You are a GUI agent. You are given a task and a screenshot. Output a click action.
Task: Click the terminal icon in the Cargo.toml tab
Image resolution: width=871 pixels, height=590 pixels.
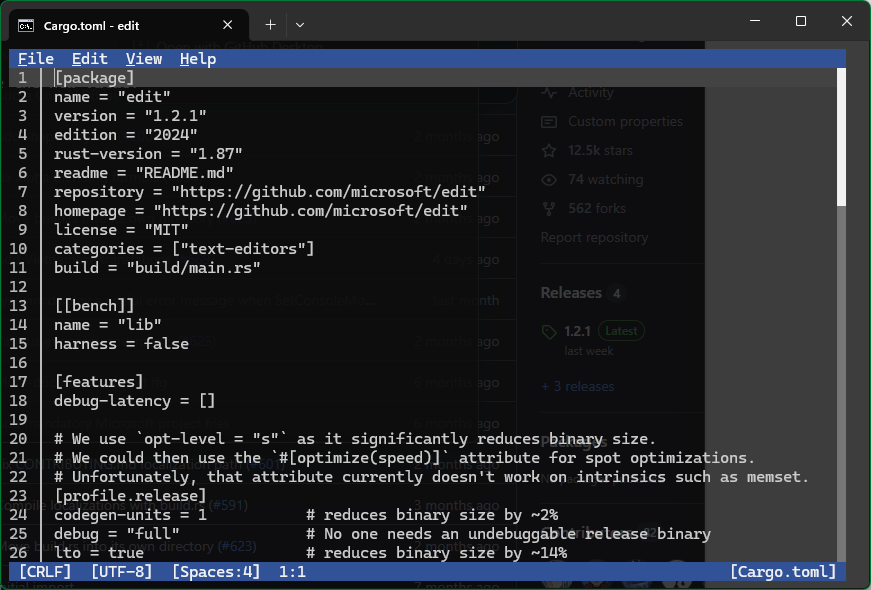tap(27, 25)
